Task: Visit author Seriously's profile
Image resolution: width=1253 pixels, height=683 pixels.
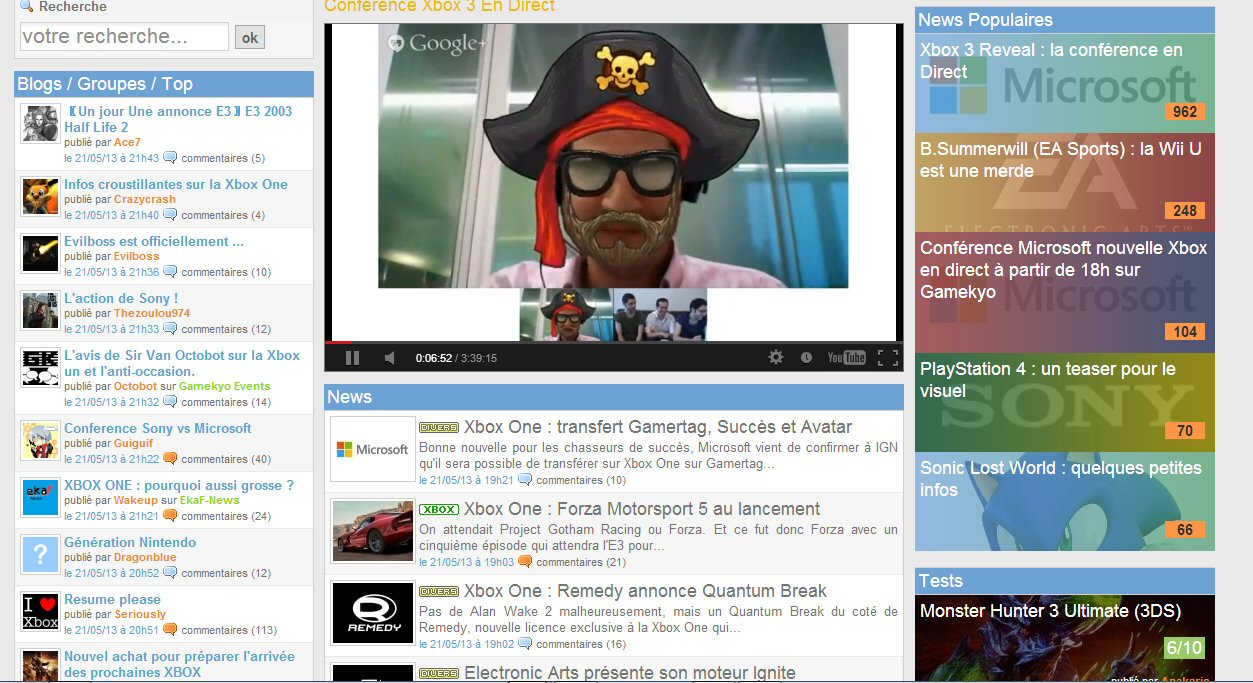Action: [x=140, y=614]
